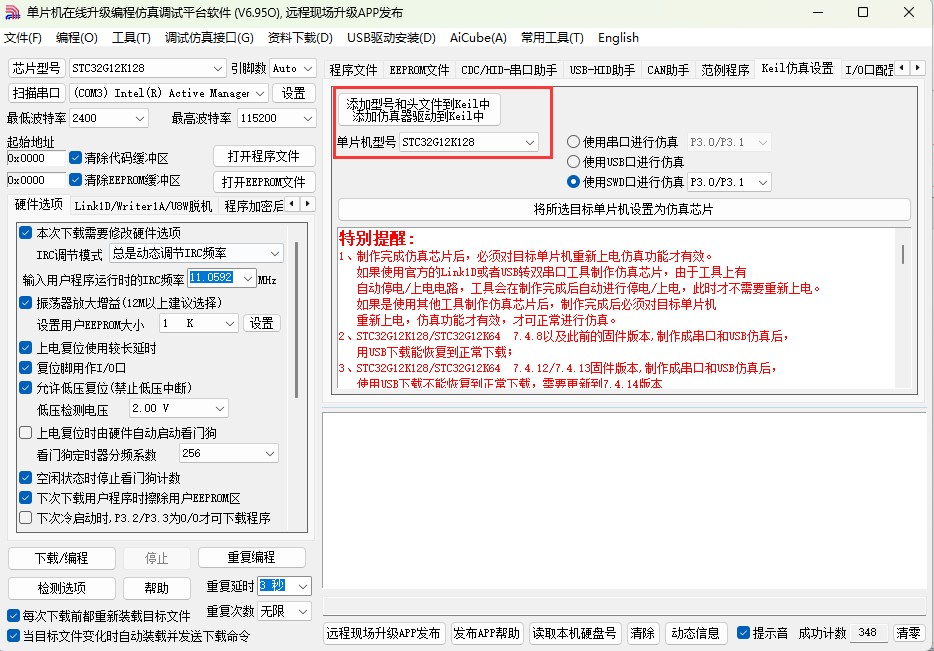Image resolution: width=934 pixels, height=651 pixels.
Task: Click 添加型号和头文件到Keil中 button
Action: coord(418,110)
